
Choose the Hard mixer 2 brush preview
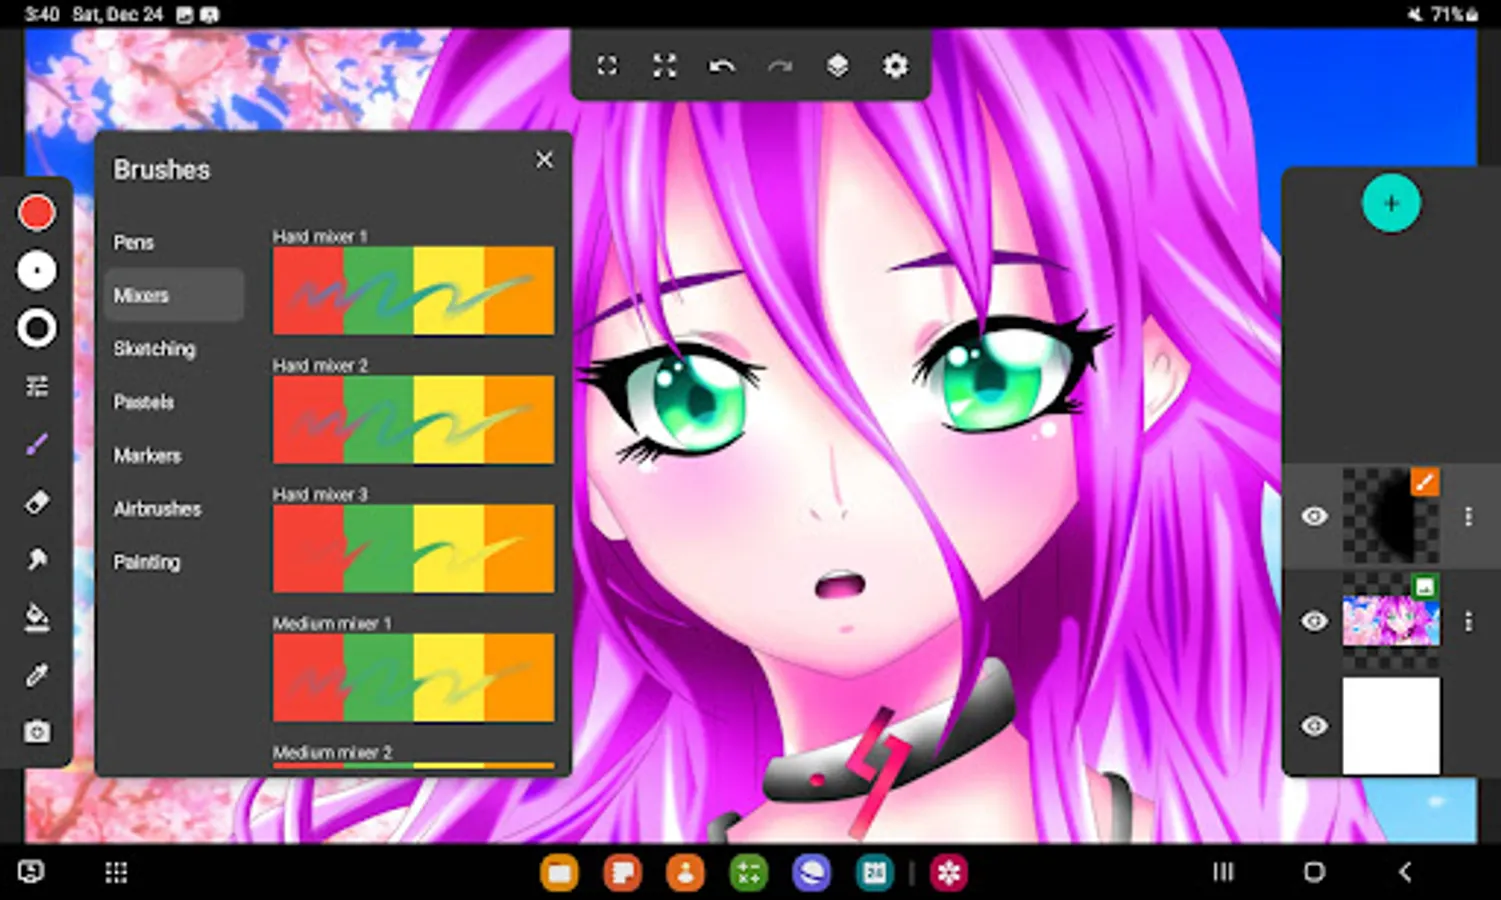413,419
